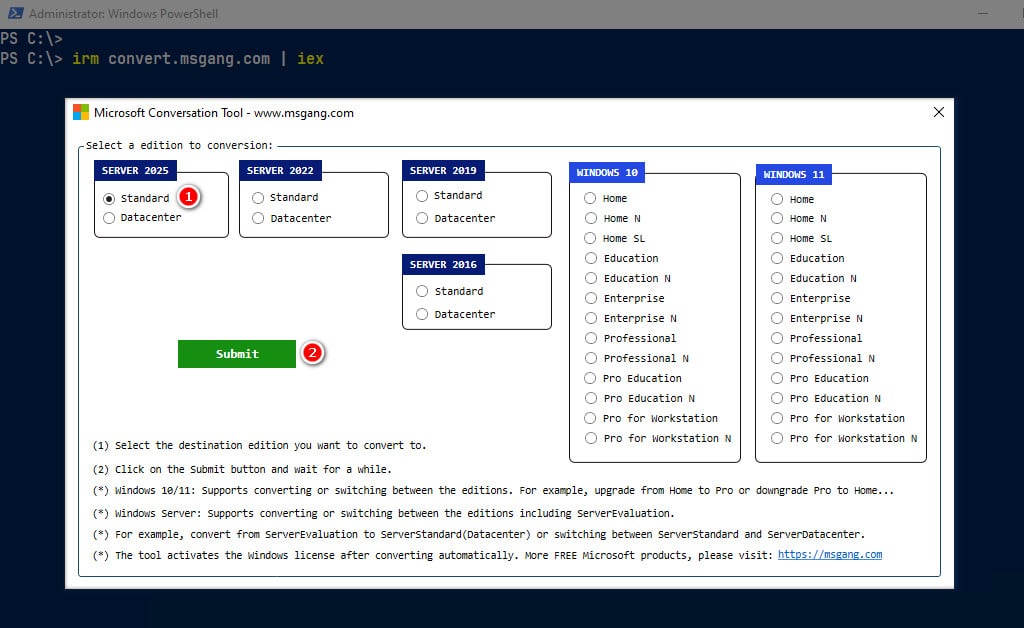The height and width of the screenshot is (628, 1024).
Task: Choose Windows 10 Pro Education N edition
Action: 590,398
